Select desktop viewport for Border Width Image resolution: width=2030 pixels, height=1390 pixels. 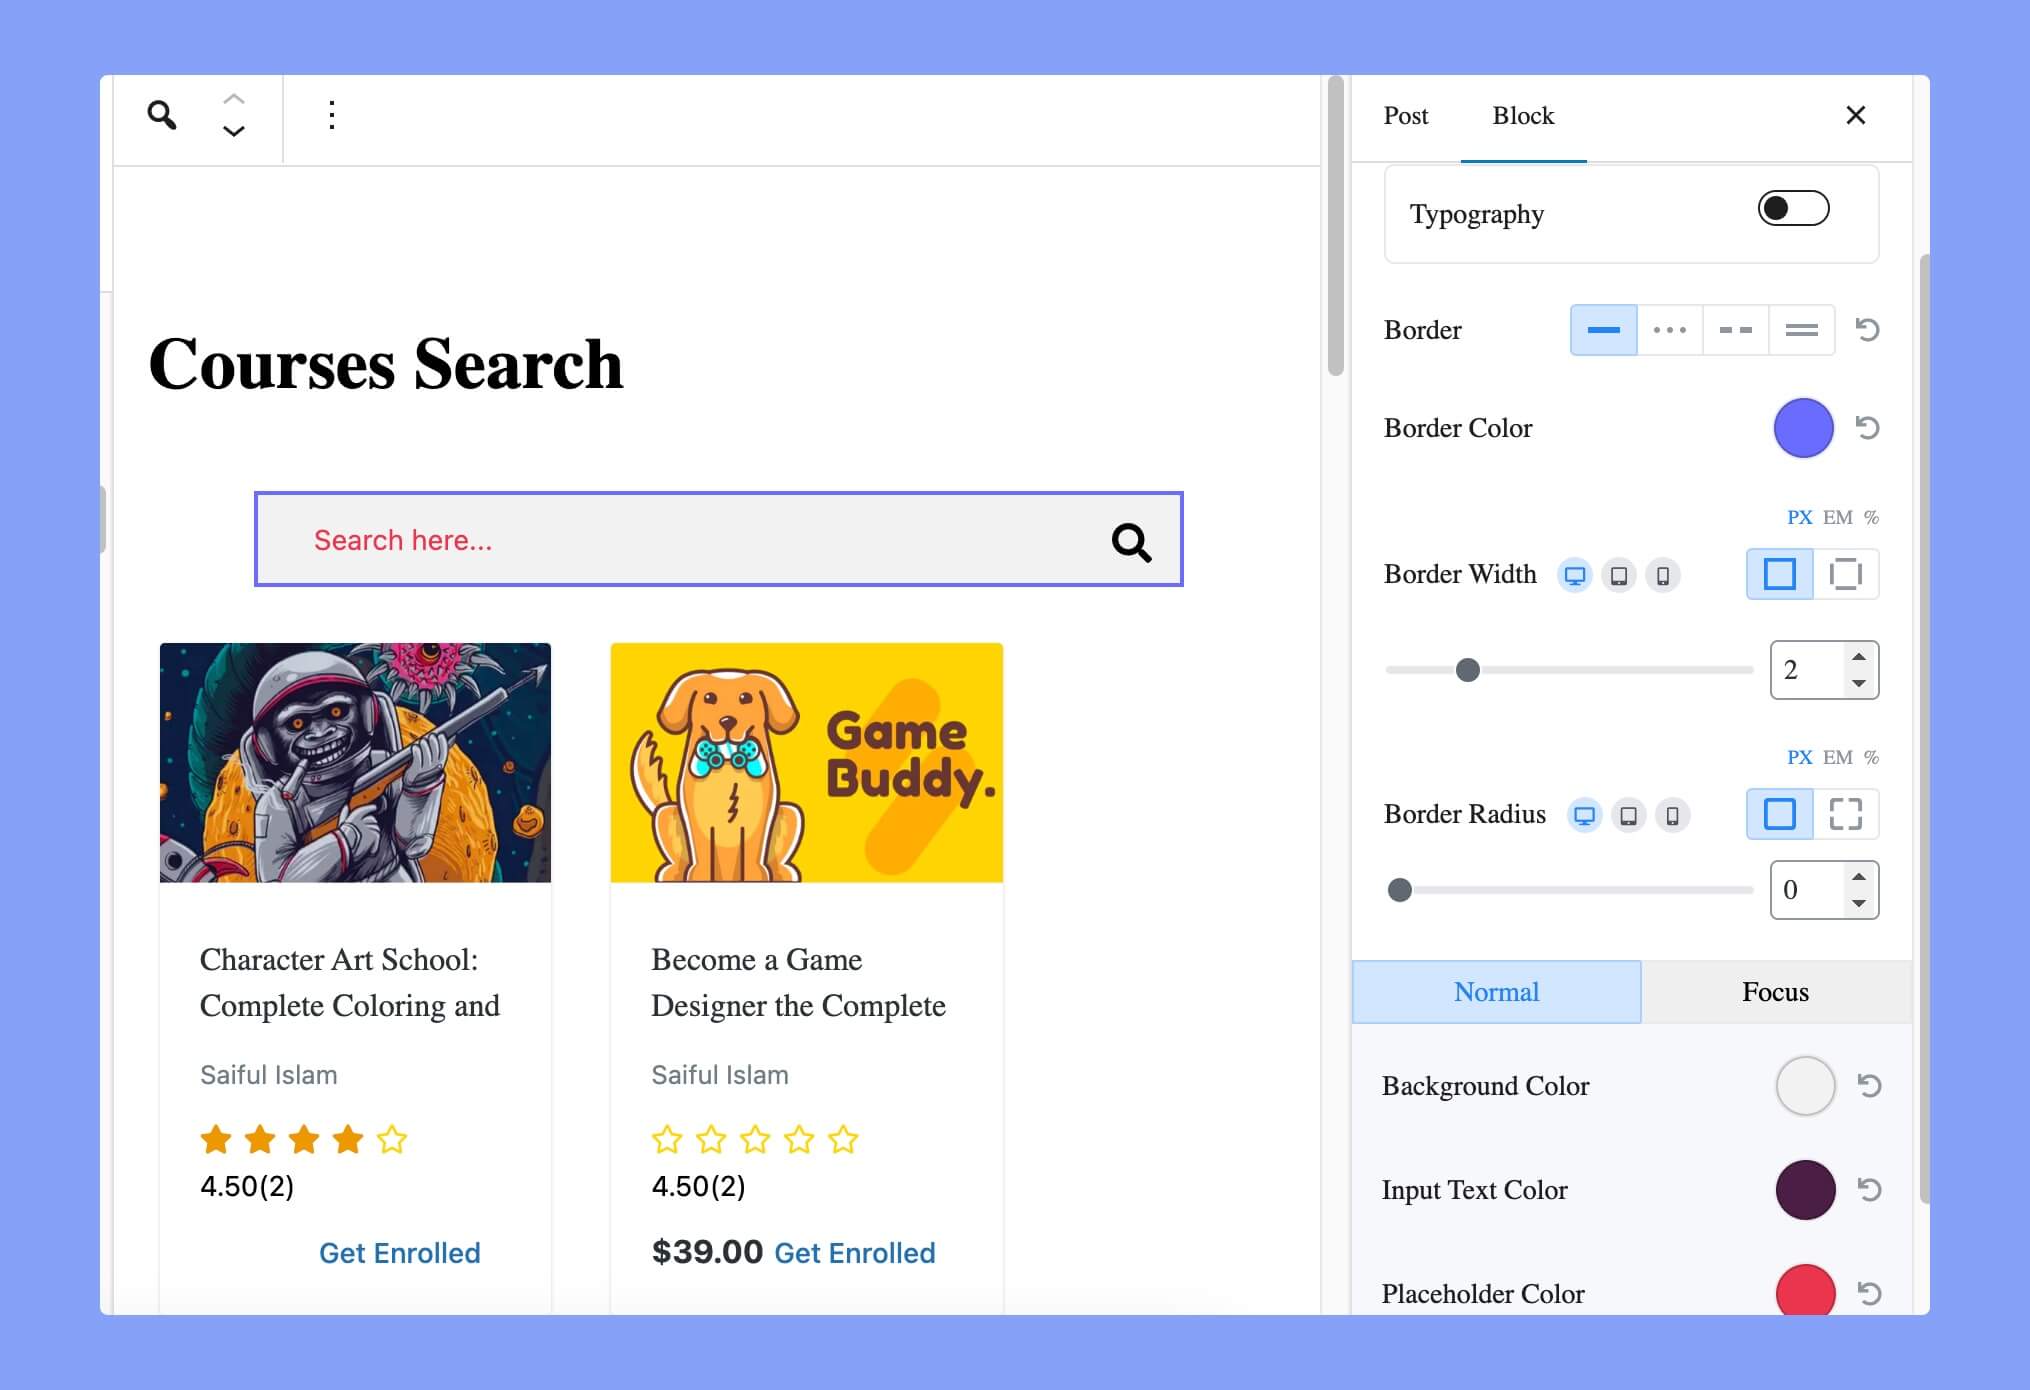click(1576, 574)
